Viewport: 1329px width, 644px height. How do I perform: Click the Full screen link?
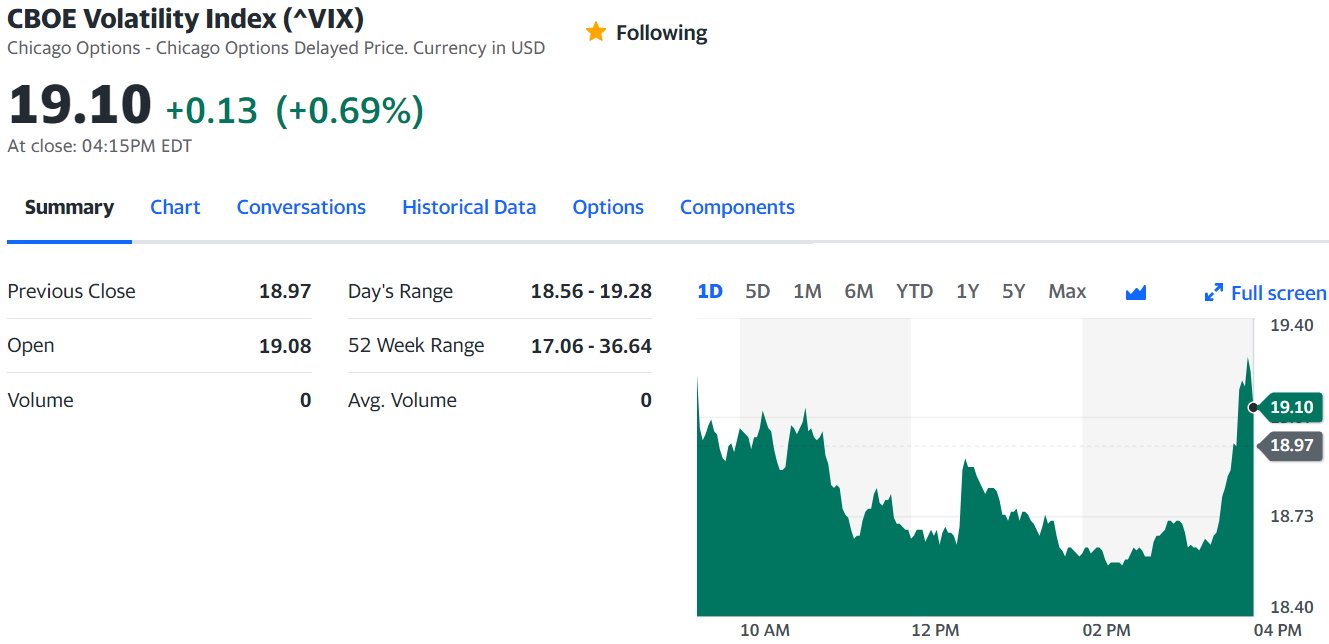1278,293
